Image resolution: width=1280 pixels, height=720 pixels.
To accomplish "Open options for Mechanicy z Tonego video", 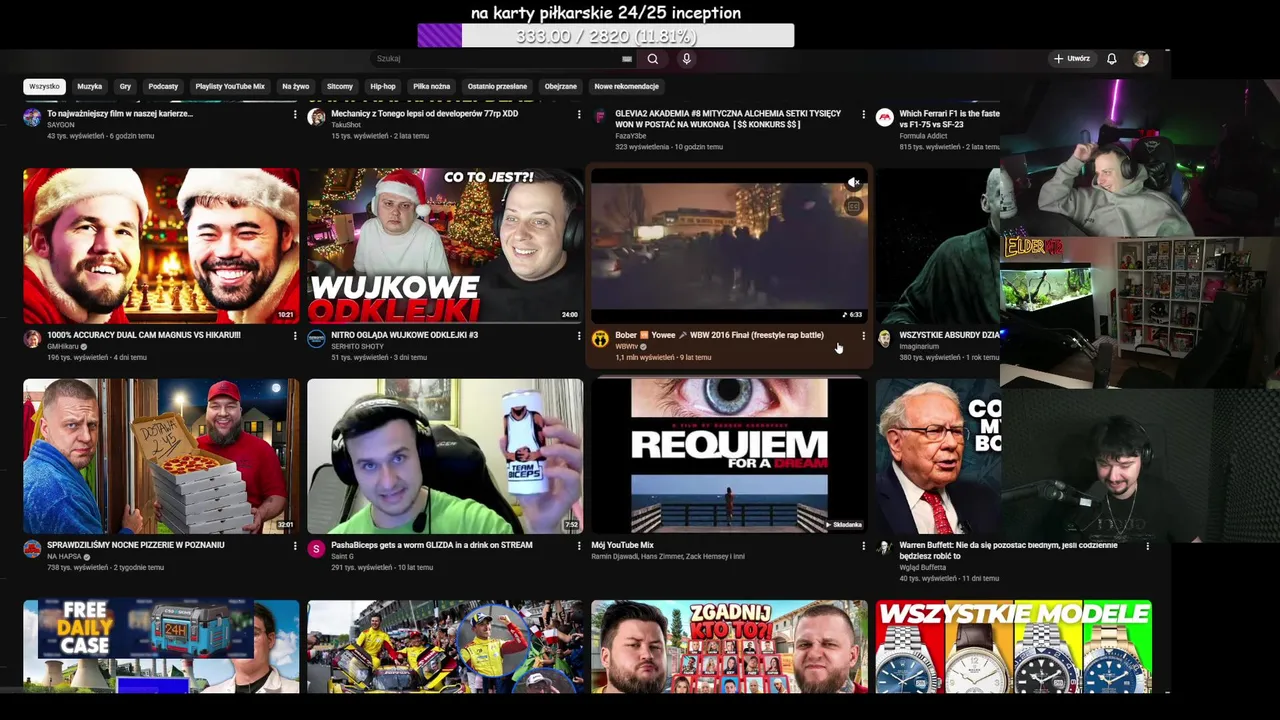I will pyautogui.click(x=579, y=115).
